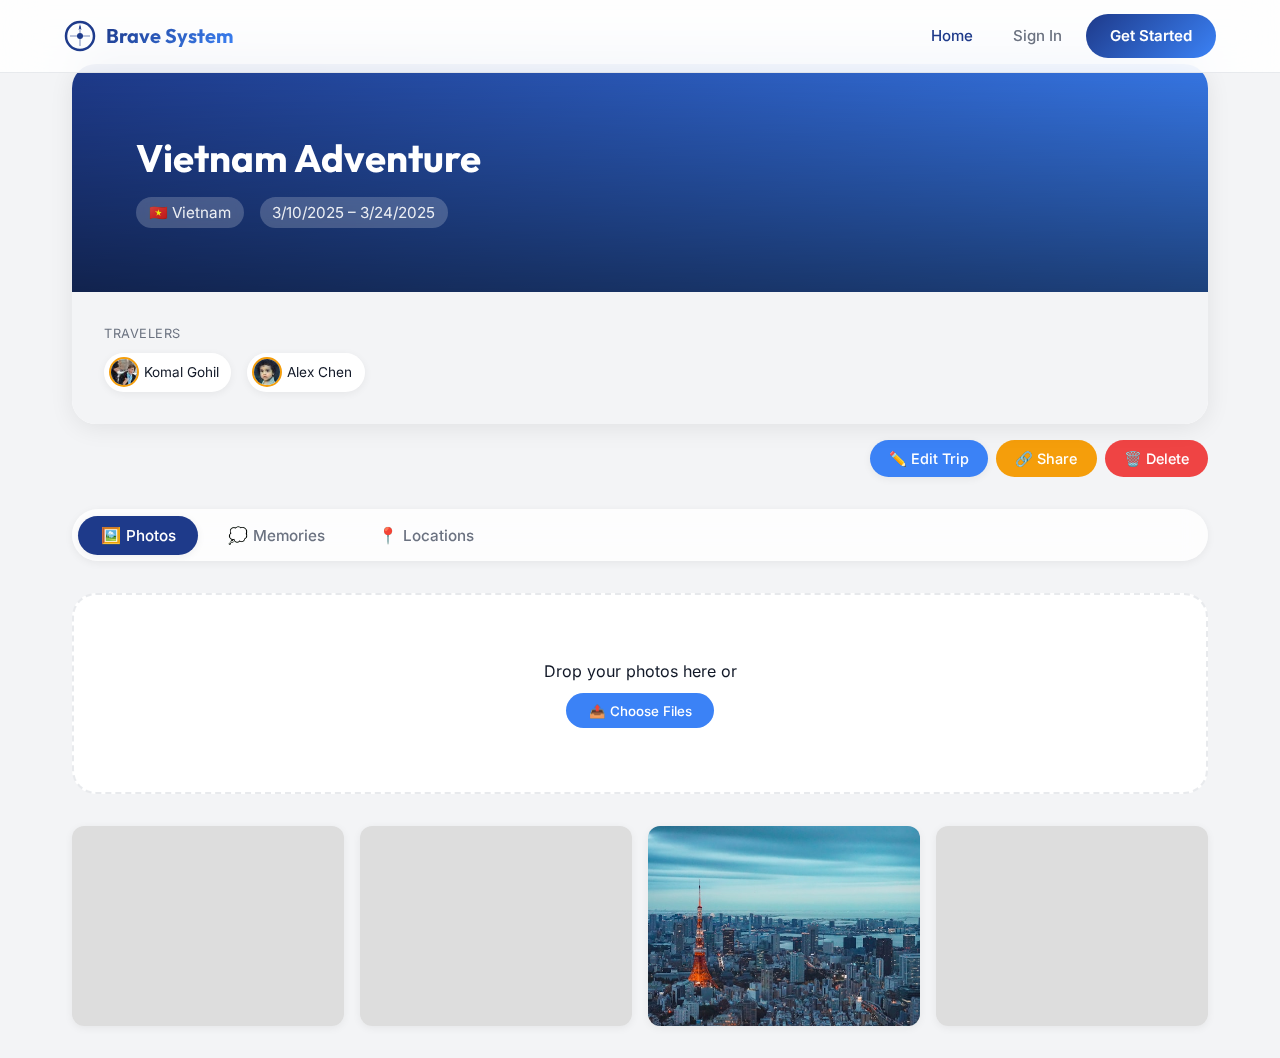Click the TRAVELERS section label
This screenshot has height=1058, width=1280.
pos(142,333)
